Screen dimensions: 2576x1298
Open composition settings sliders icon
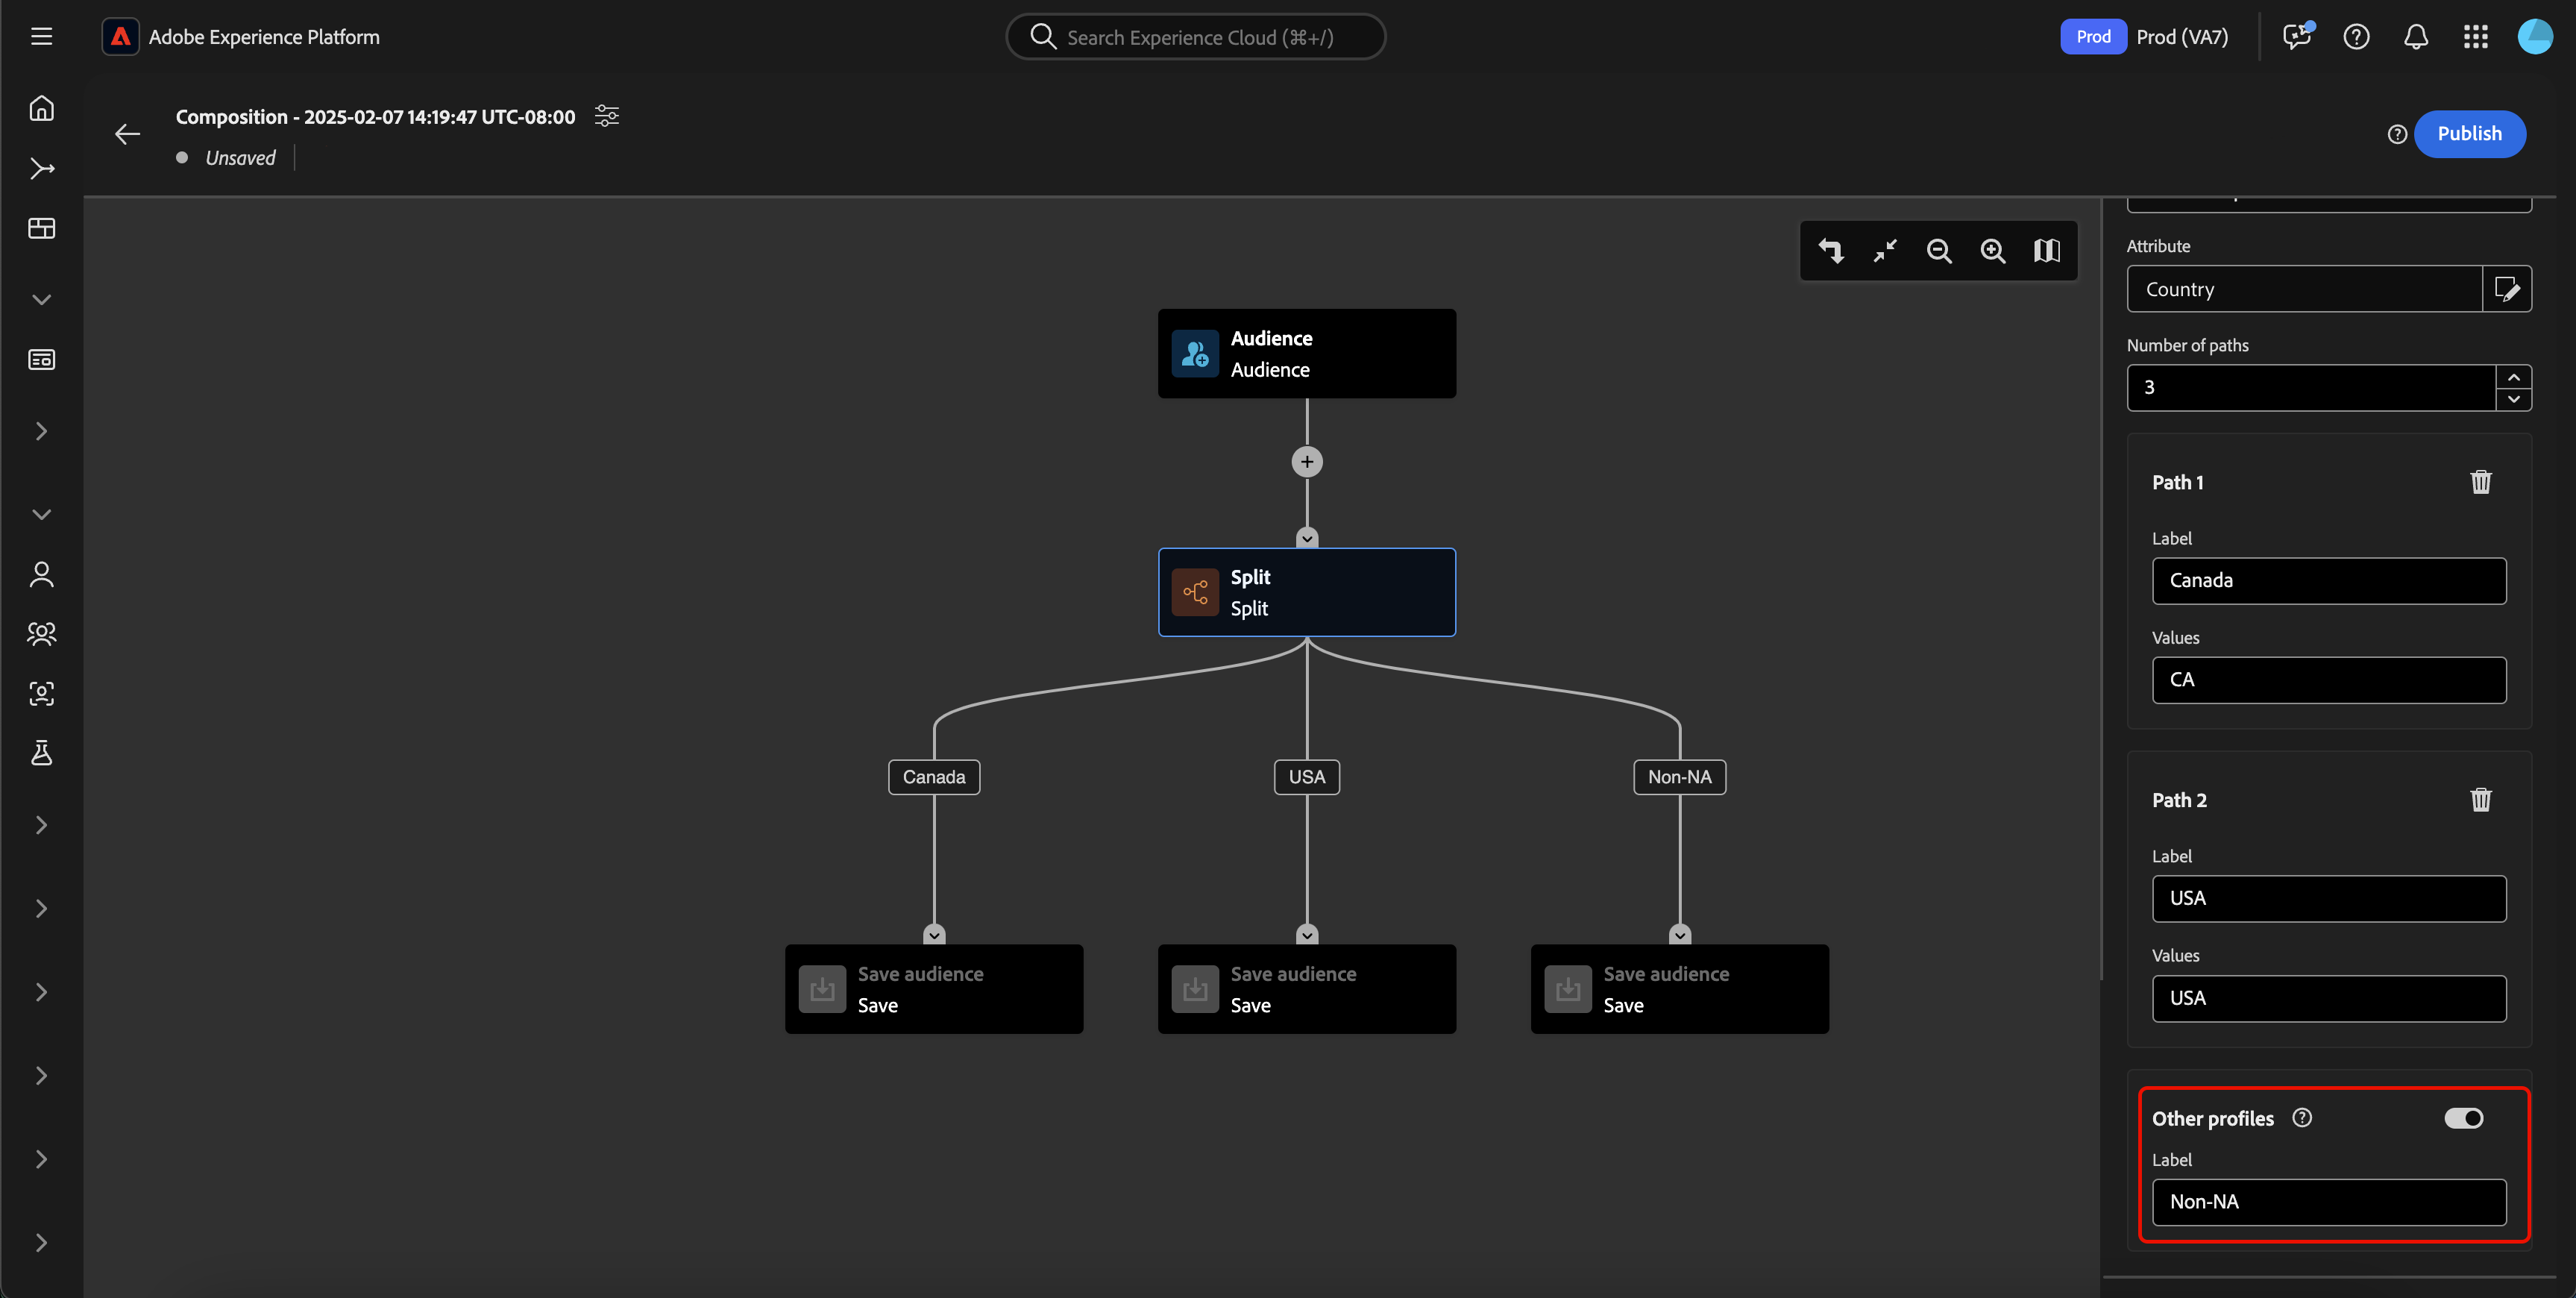point(607,116)
